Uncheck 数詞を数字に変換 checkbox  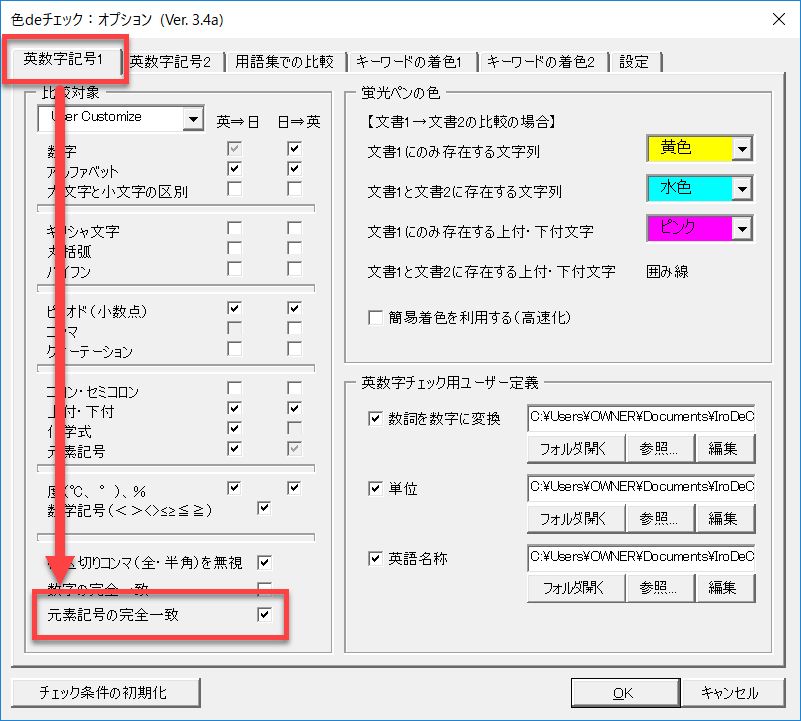[375, 418]
